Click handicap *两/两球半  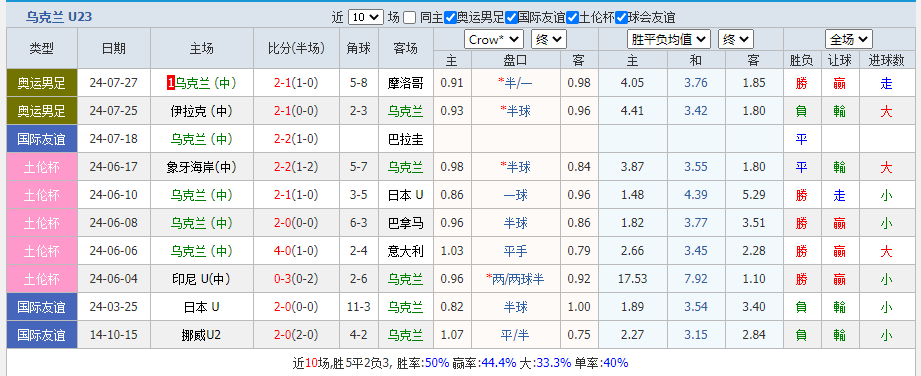pyautogui.click(x=515, y=279)
